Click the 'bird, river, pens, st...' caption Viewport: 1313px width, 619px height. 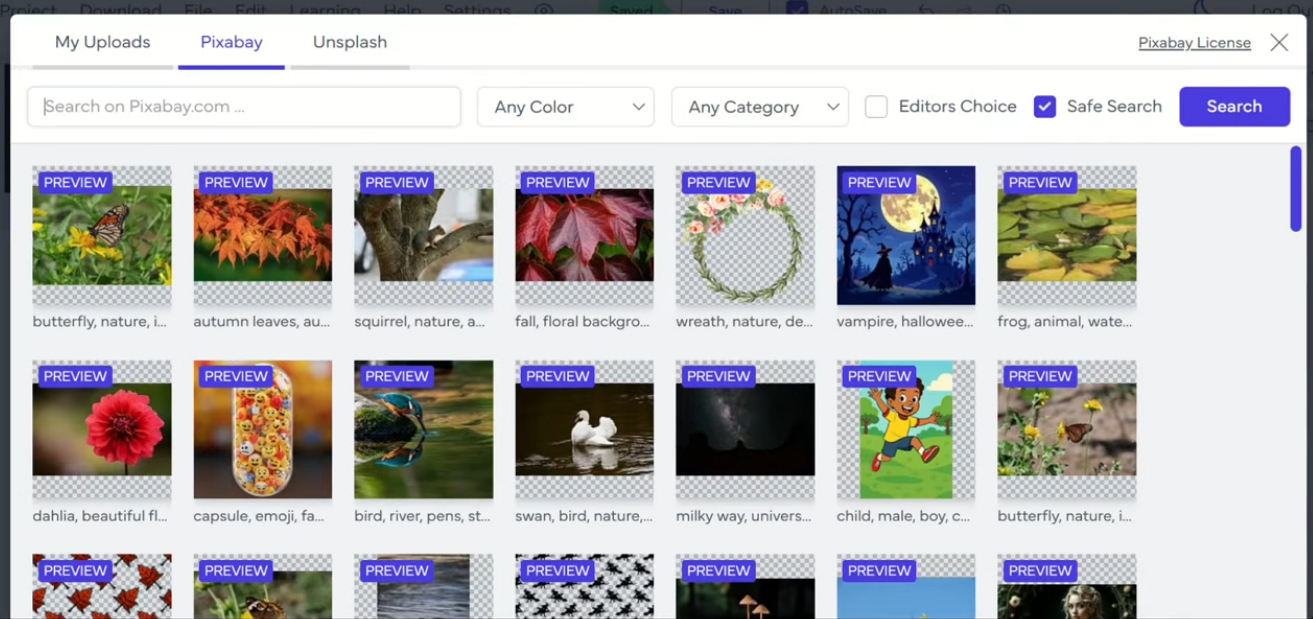[x=422, y=516]
